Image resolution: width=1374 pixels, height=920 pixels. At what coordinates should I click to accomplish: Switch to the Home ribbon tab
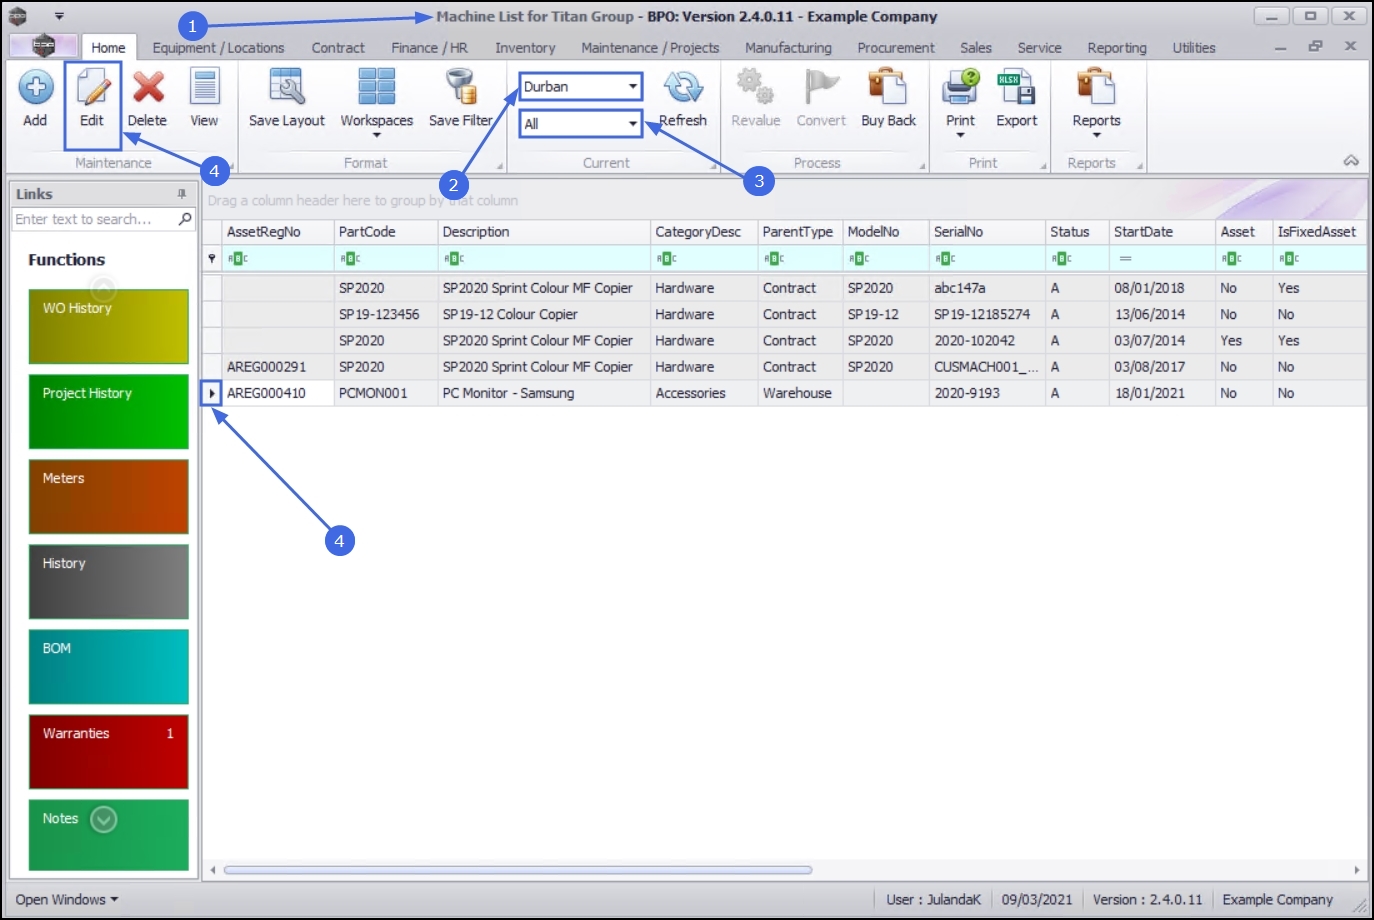(109, 47)
